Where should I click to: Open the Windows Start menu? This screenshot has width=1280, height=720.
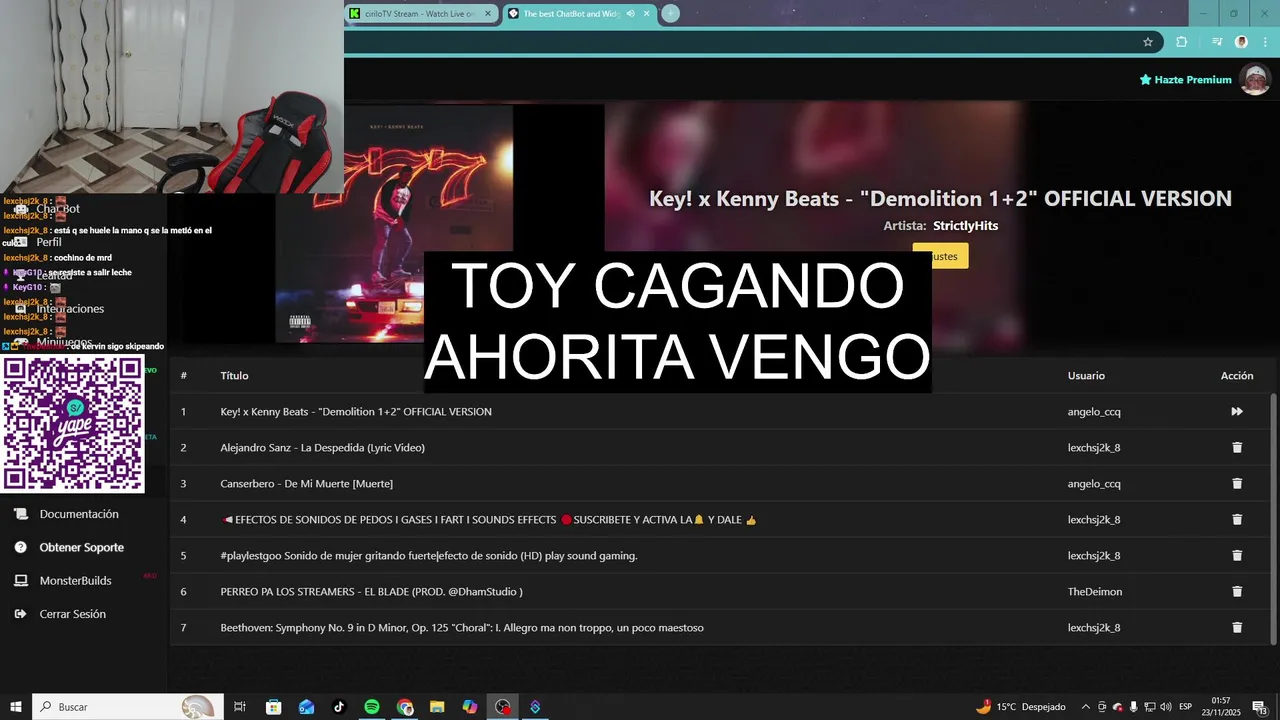pyautogui.click(x=15, y=707)
